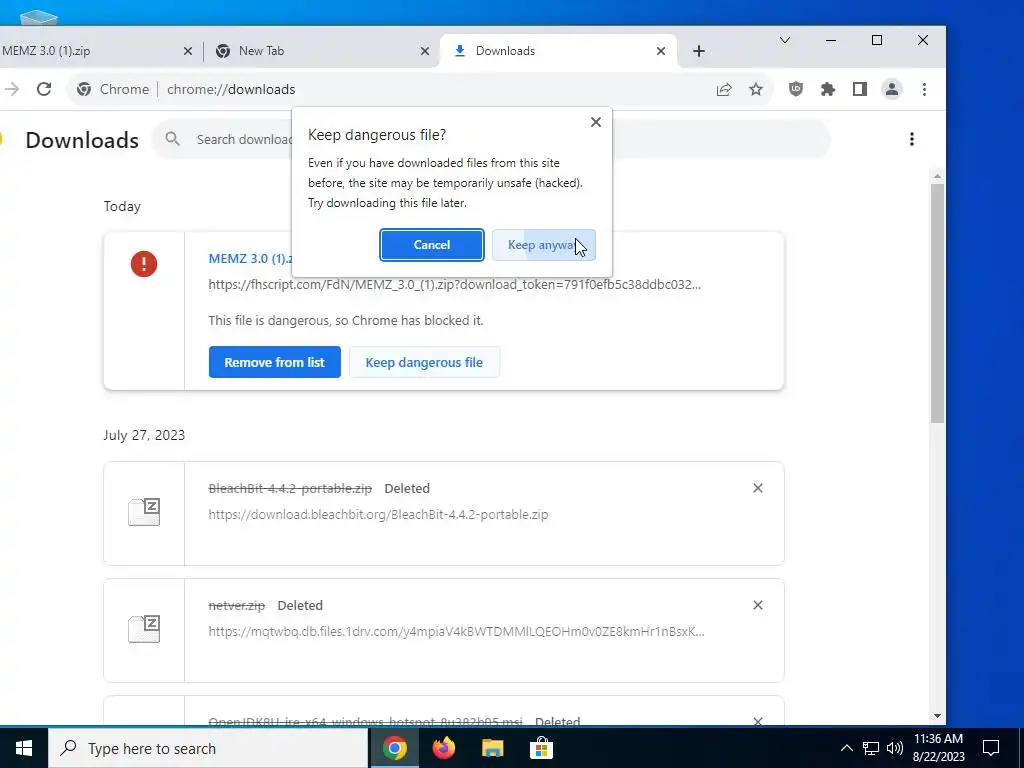Screen dimensions: 1024x768
Task: Open network status tray icon
Action: point(871,748)
